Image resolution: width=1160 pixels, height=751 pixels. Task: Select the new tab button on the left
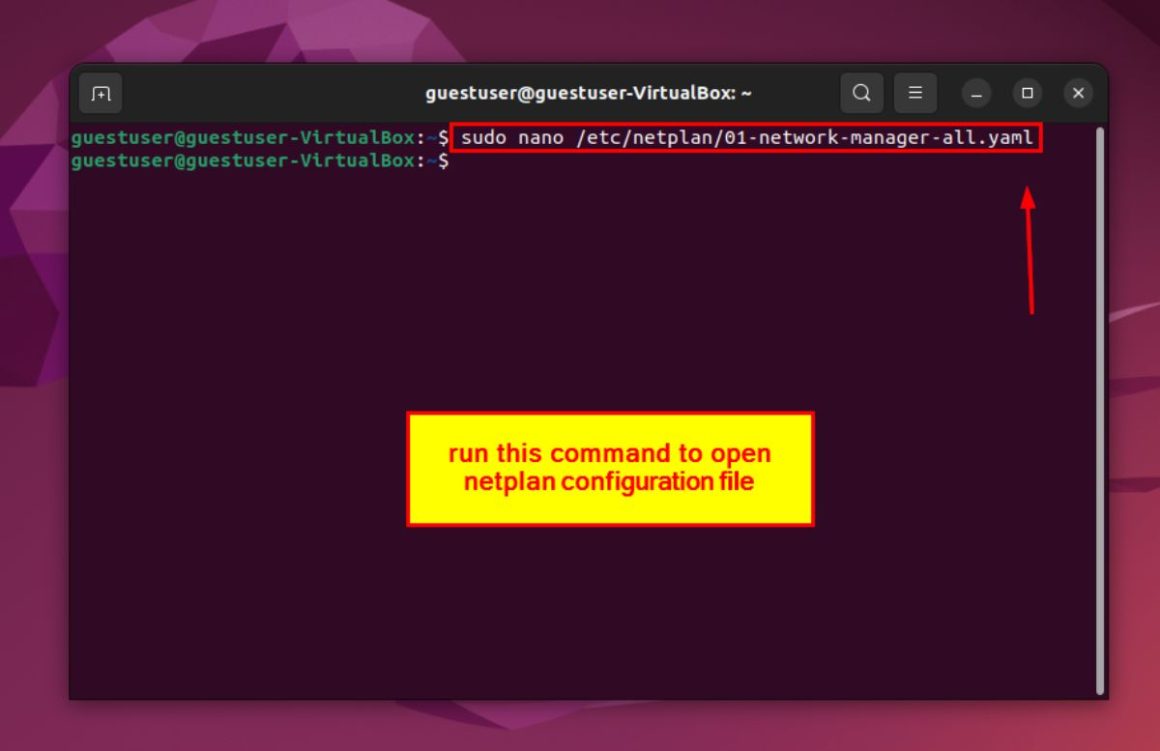(x=100, y=92)
